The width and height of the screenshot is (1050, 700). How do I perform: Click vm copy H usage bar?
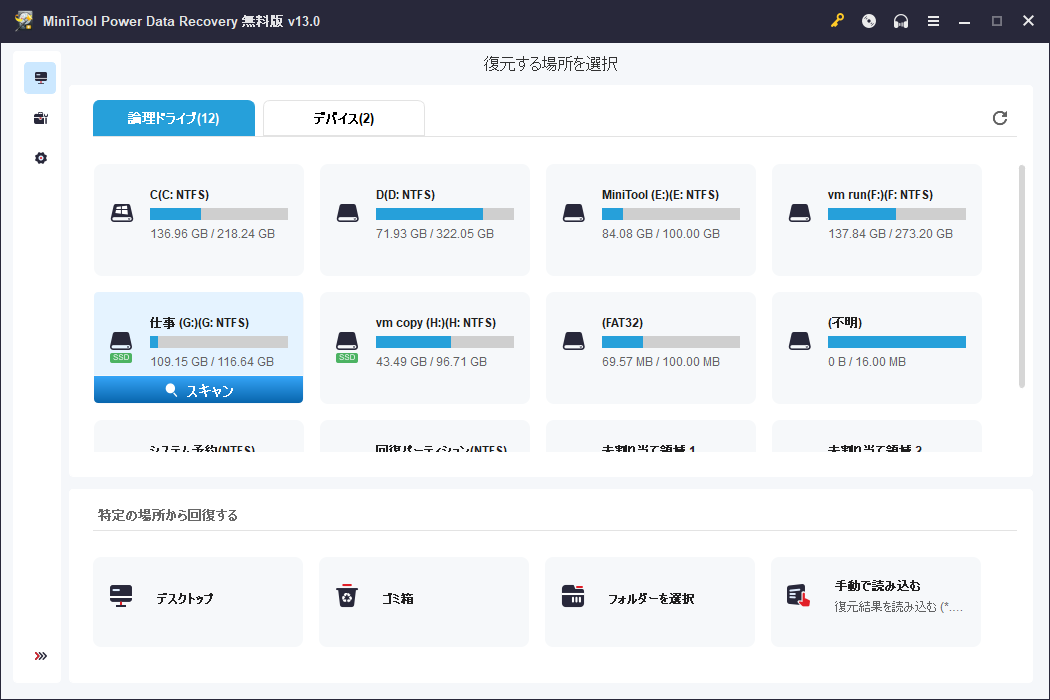445,342
